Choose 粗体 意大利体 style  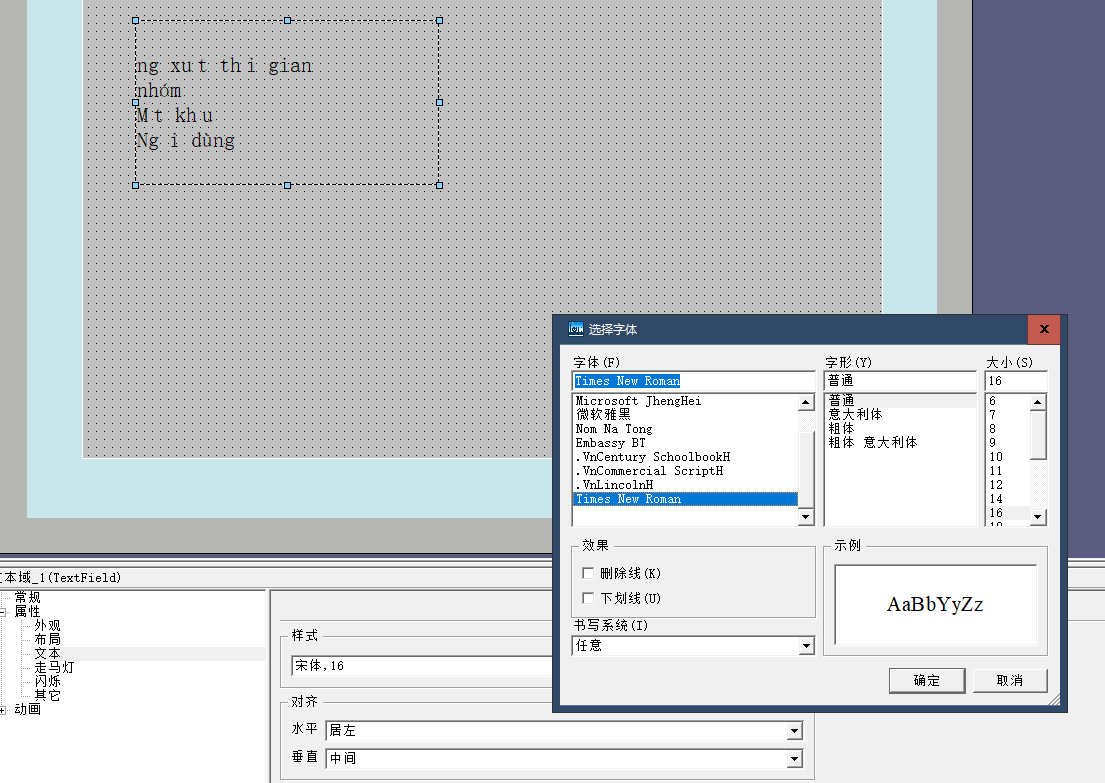[x=900, y=443]
